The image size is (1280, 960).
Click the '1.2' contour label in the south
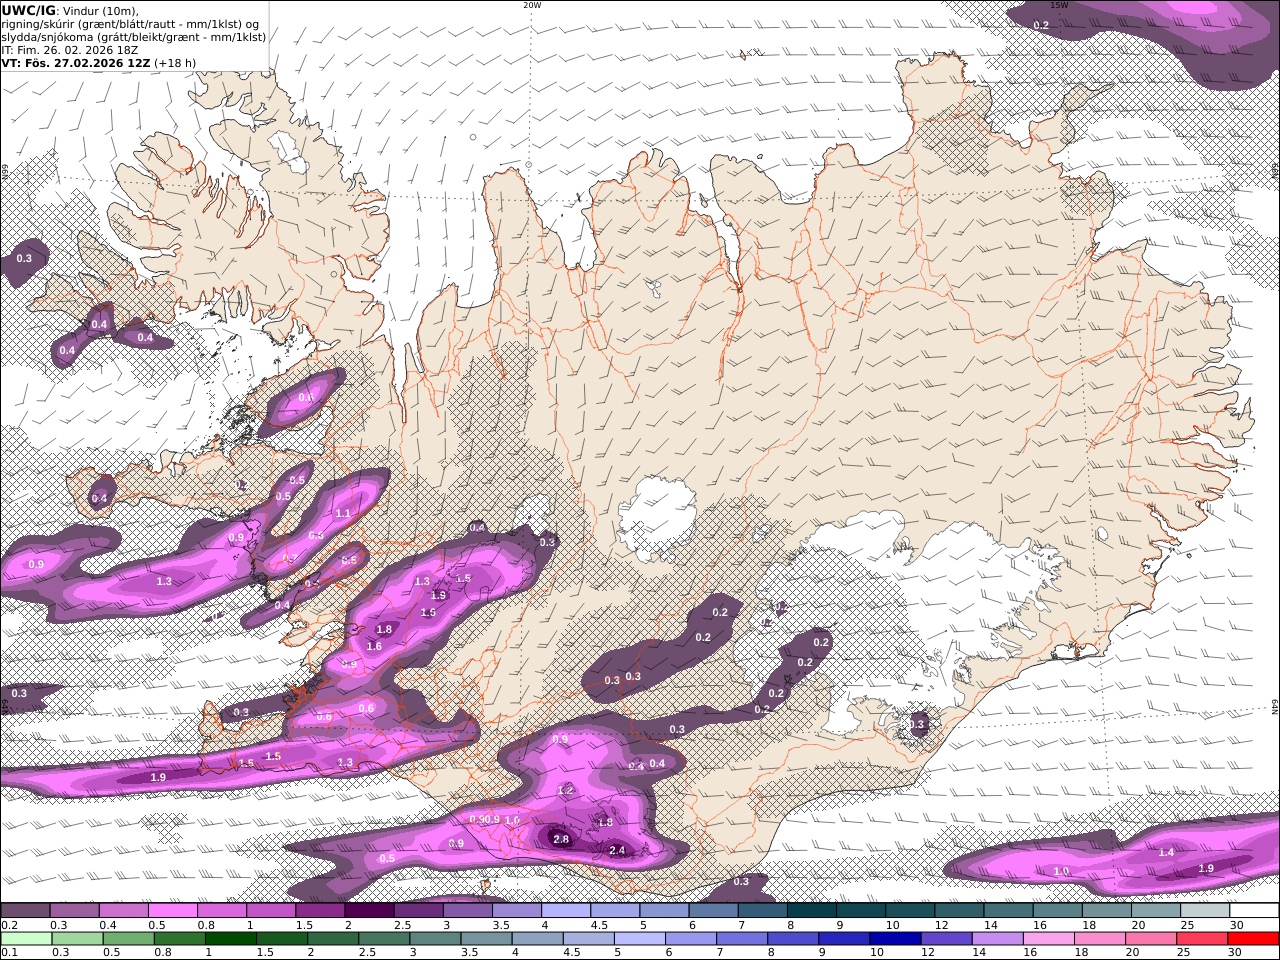tap(566, 790)
